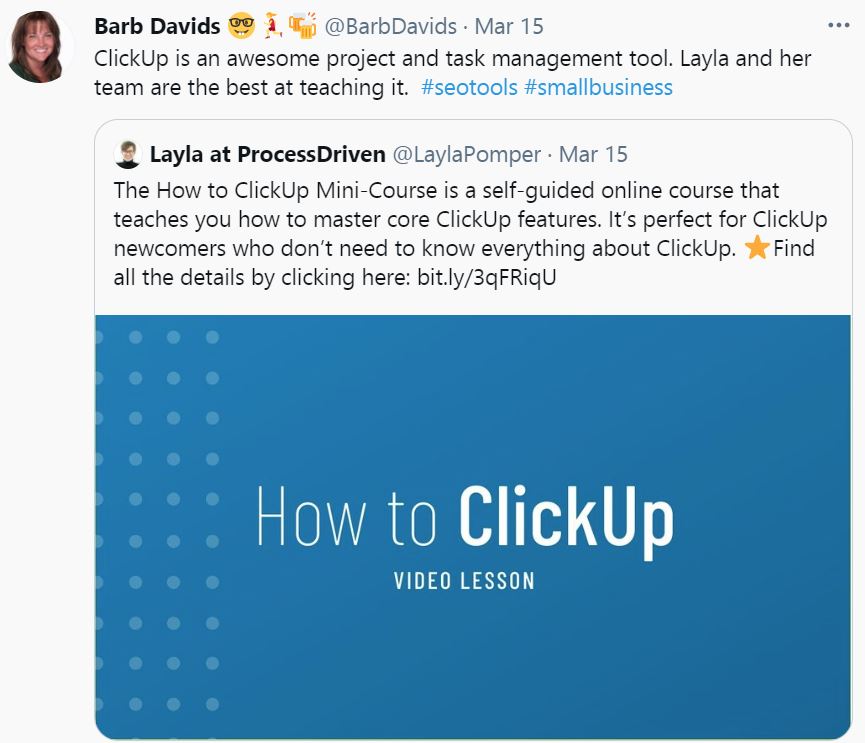
Task: Open the #smallbusiness hashtag
Action: [x=599, y=88]
